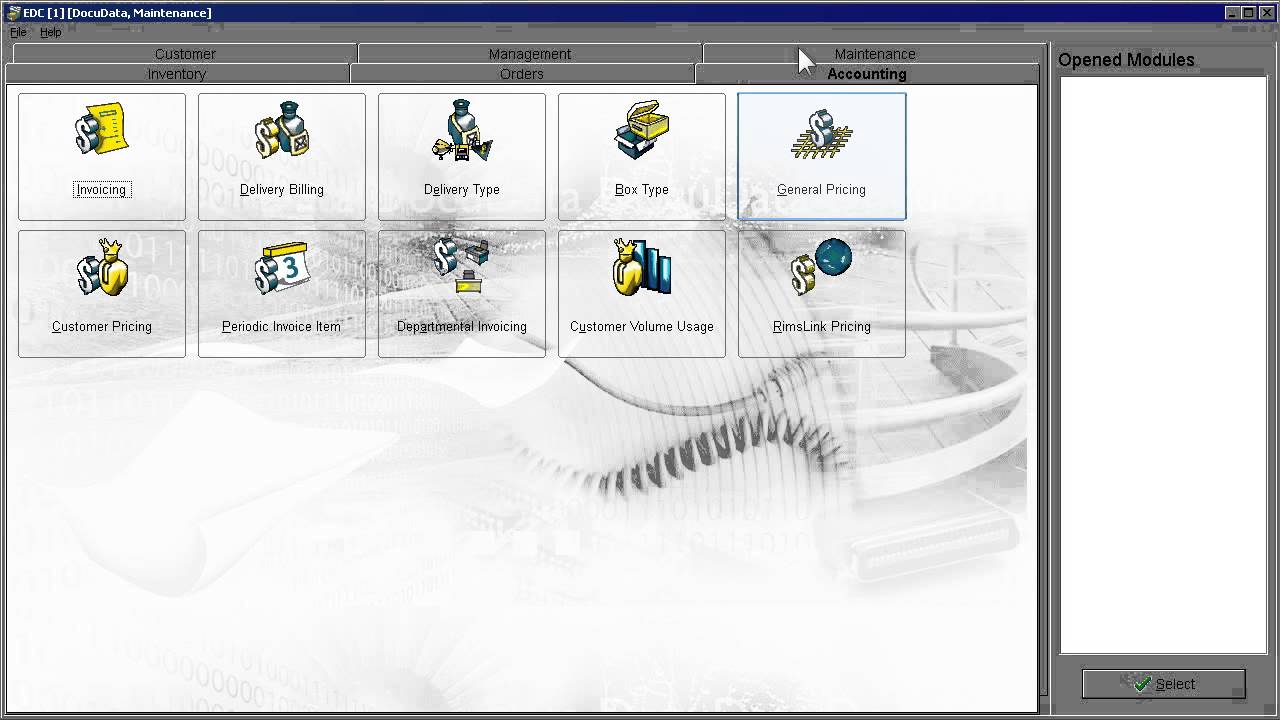Select the Accounting tab
Image resolution: width=1280 pixels, height=720 pixels.
[x=867, y=74]
